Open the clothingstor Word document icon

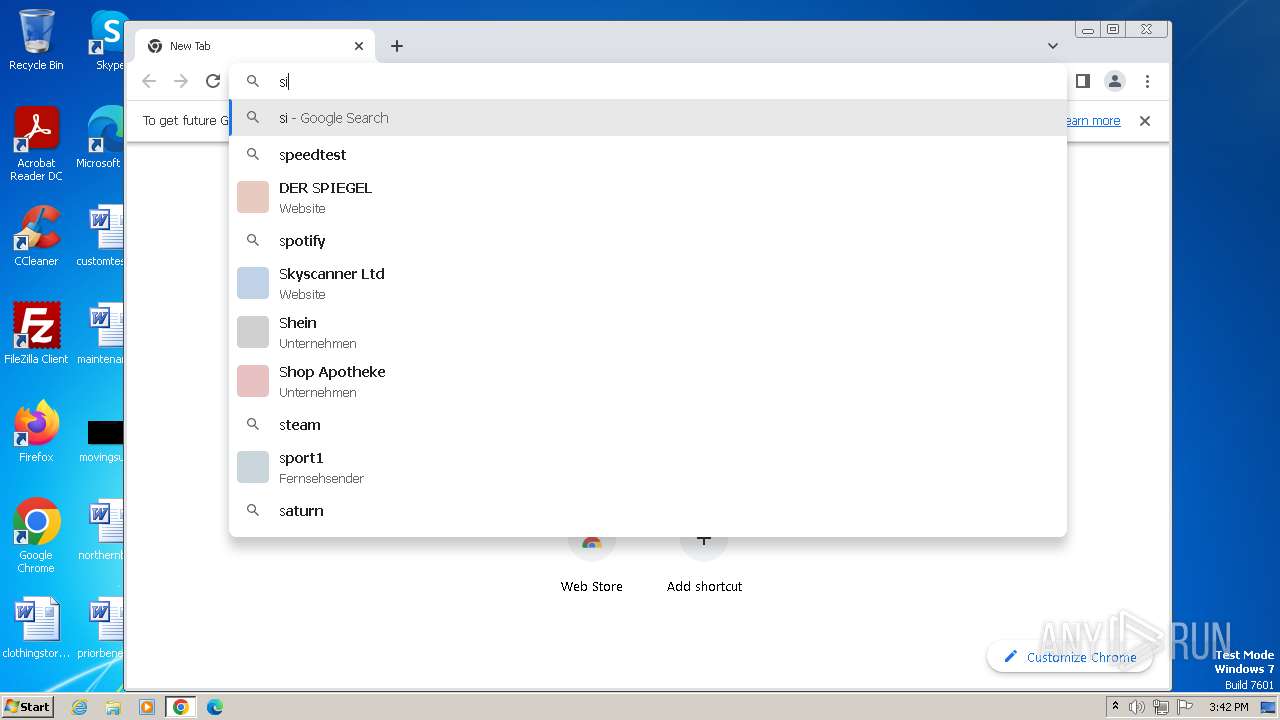(36, 628)
